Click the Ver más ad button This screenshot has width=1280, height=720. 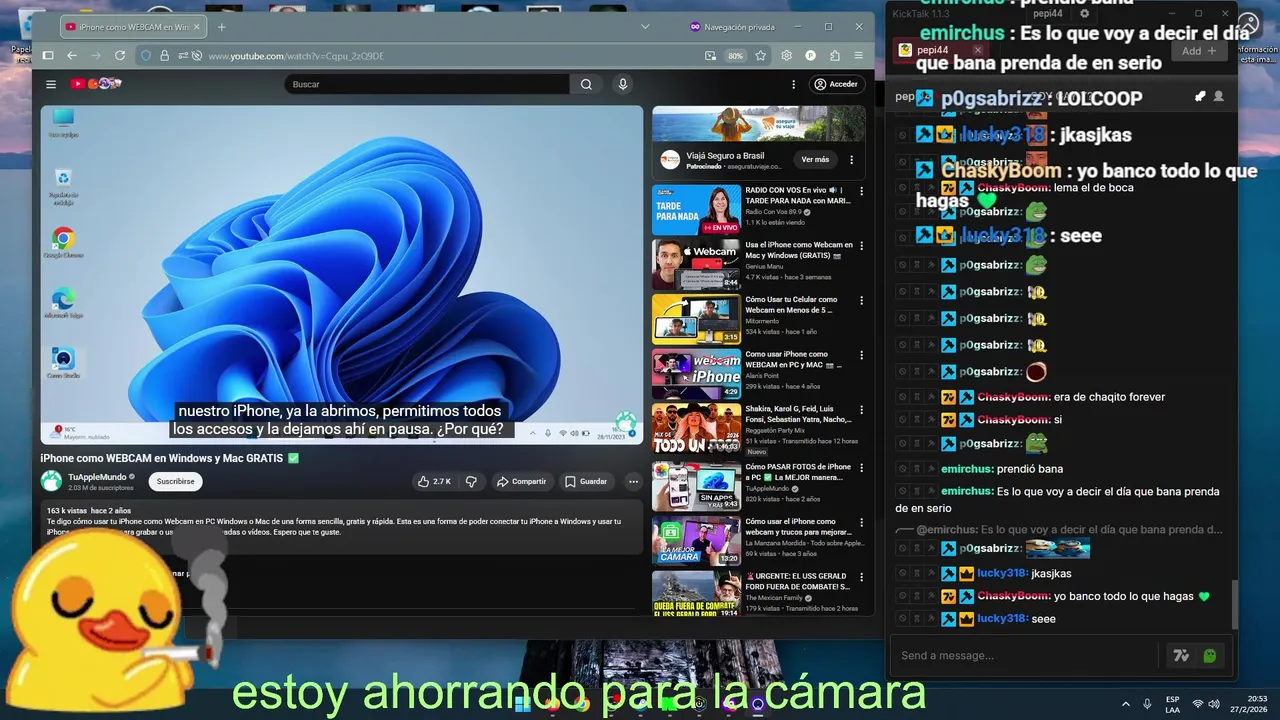pyautogui.click(x=815, y=159)
